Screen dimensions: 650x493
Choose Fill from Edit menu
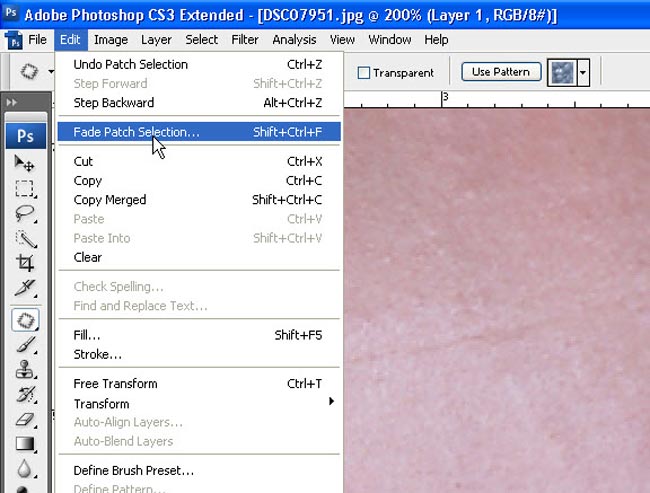pyautogui.click(x=199, y=335)
